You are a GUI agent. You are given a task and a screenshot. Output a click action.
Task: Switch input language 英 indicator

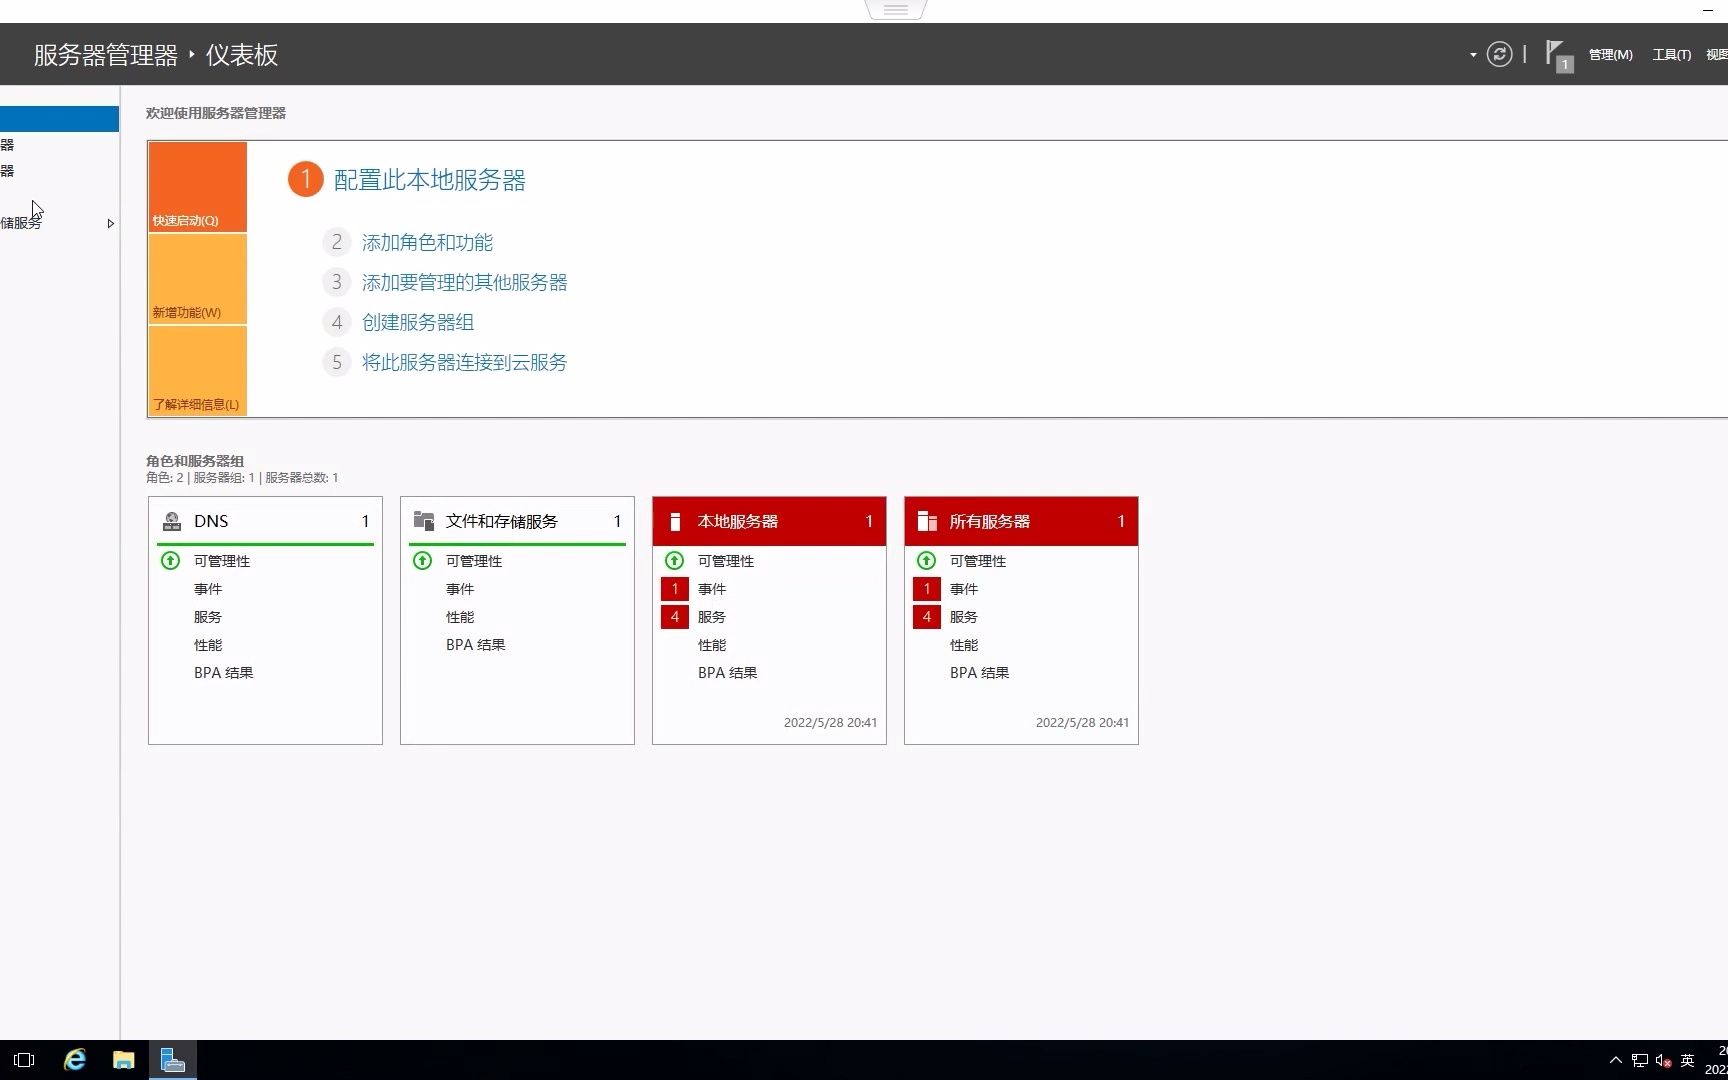point(1688,1060)
